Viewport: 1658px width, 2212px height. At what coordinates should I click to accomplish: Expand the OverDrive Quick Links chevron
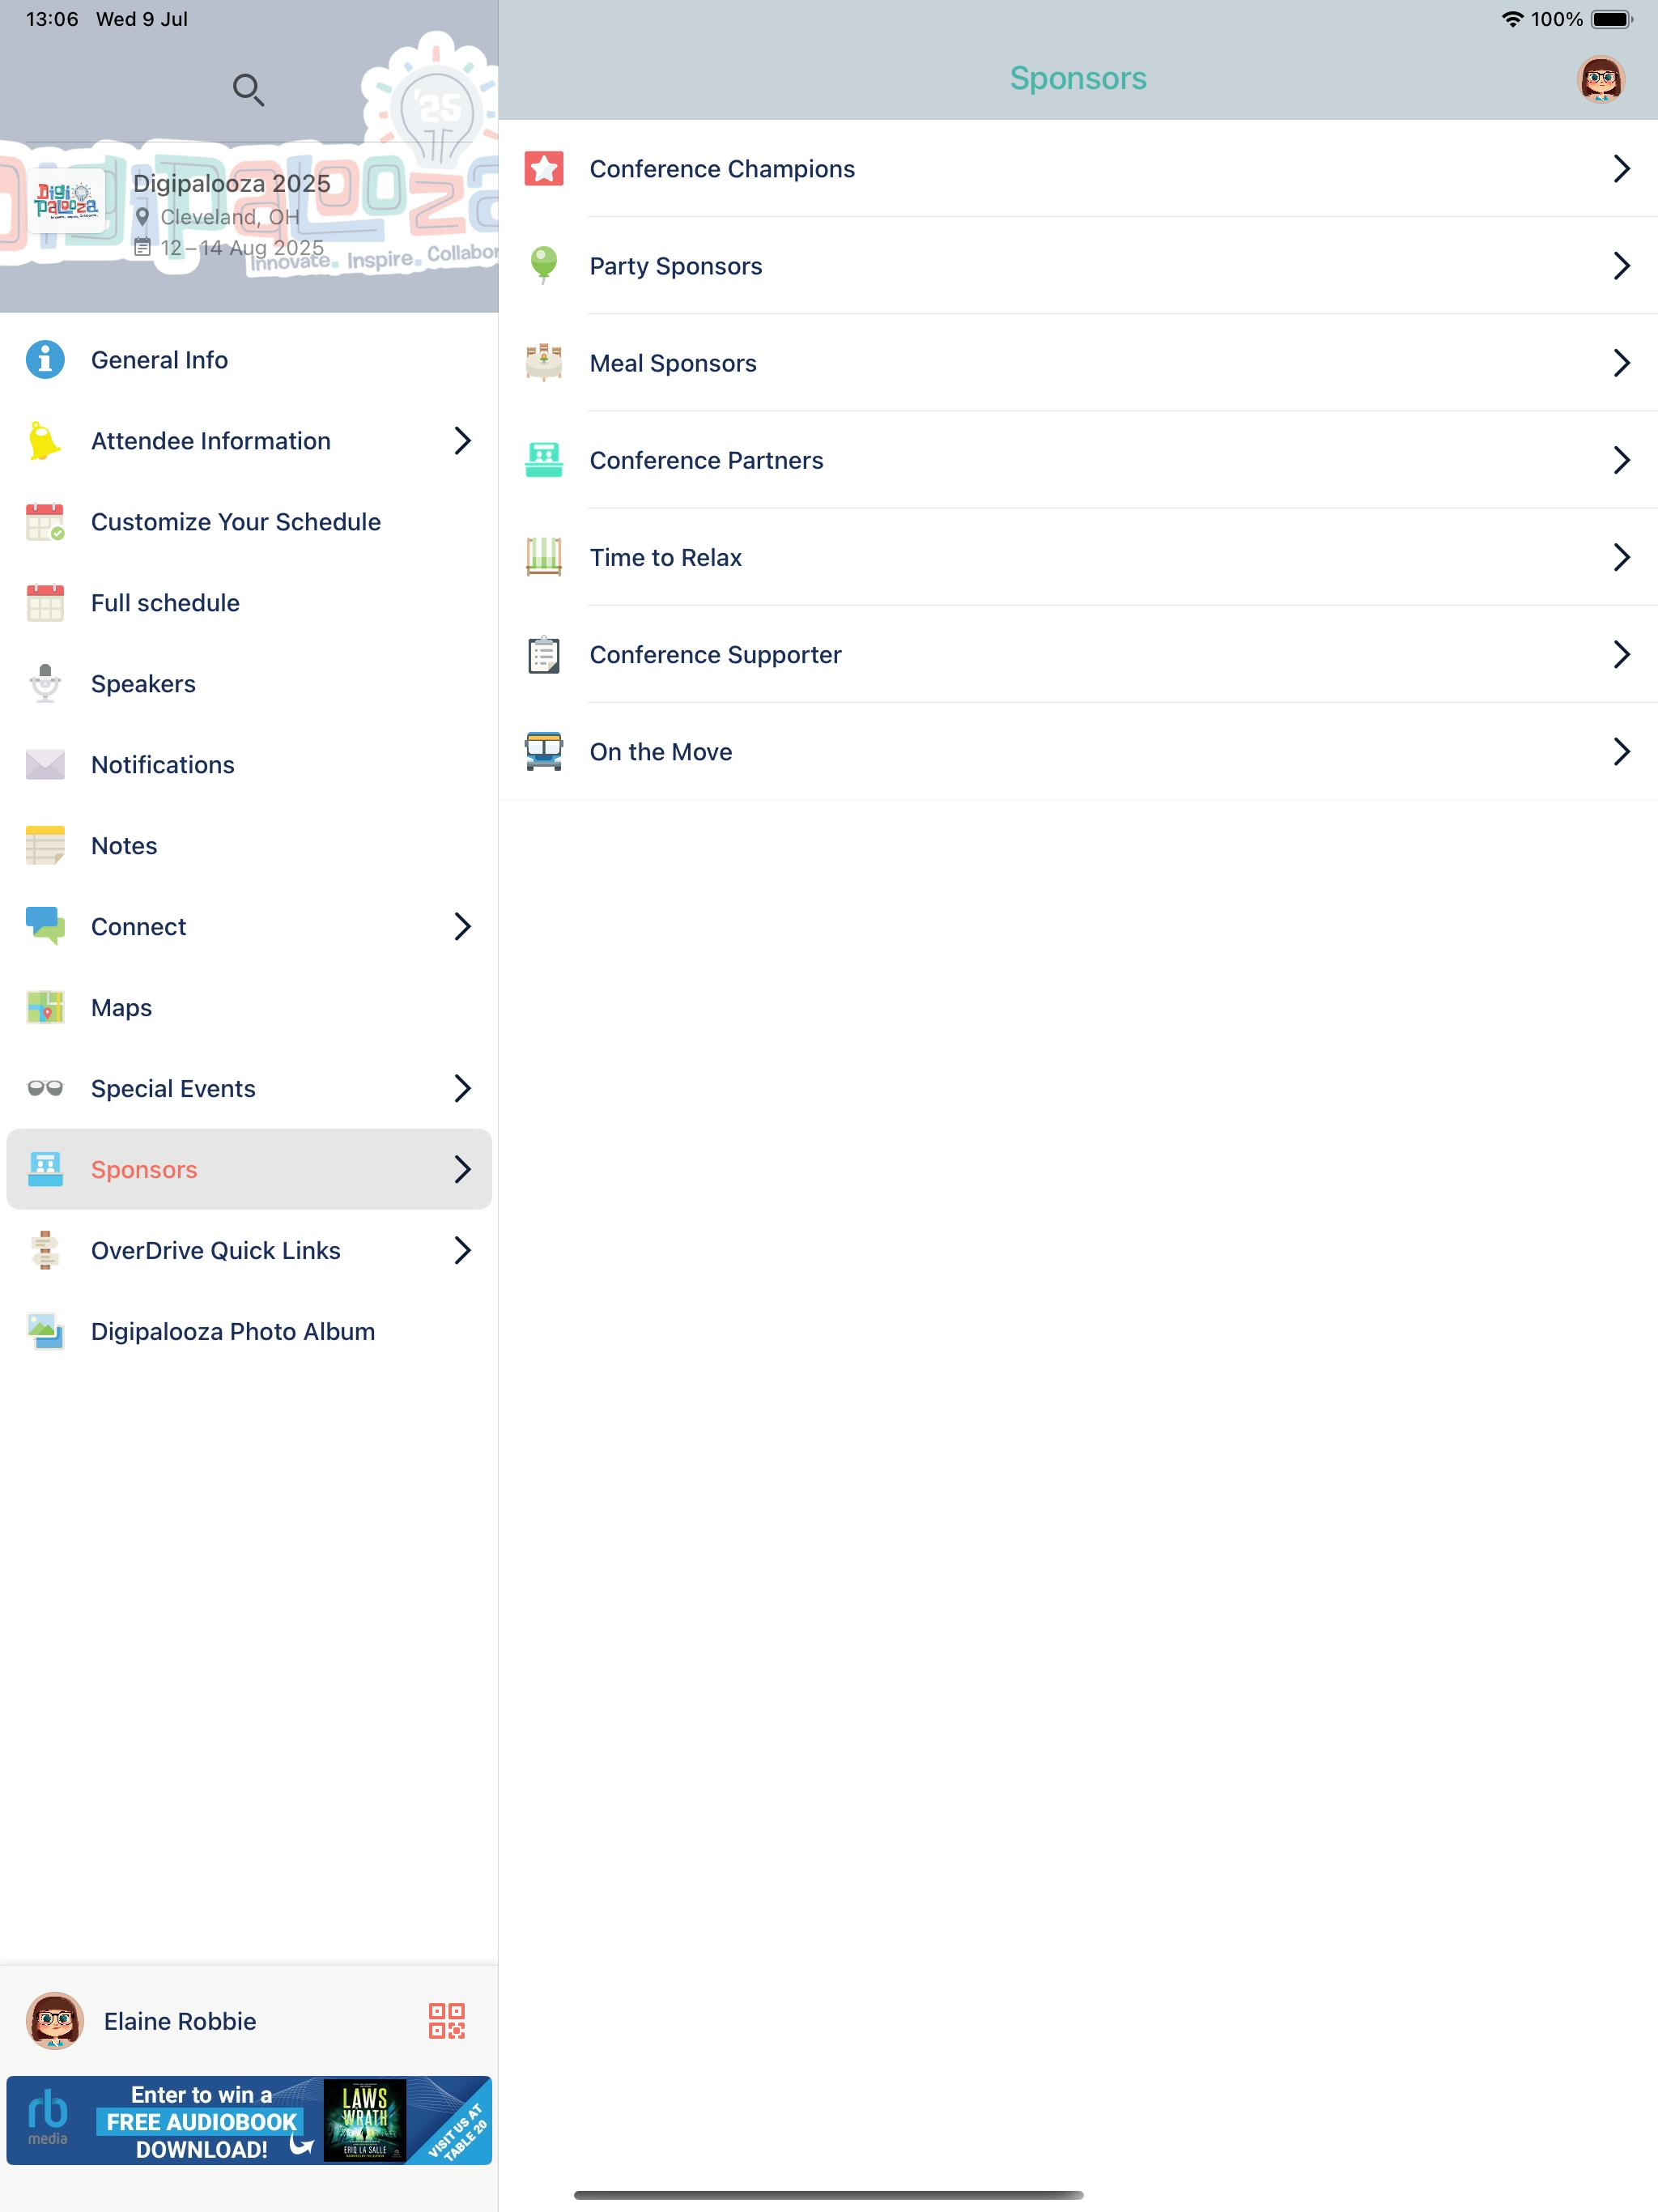462,1251
